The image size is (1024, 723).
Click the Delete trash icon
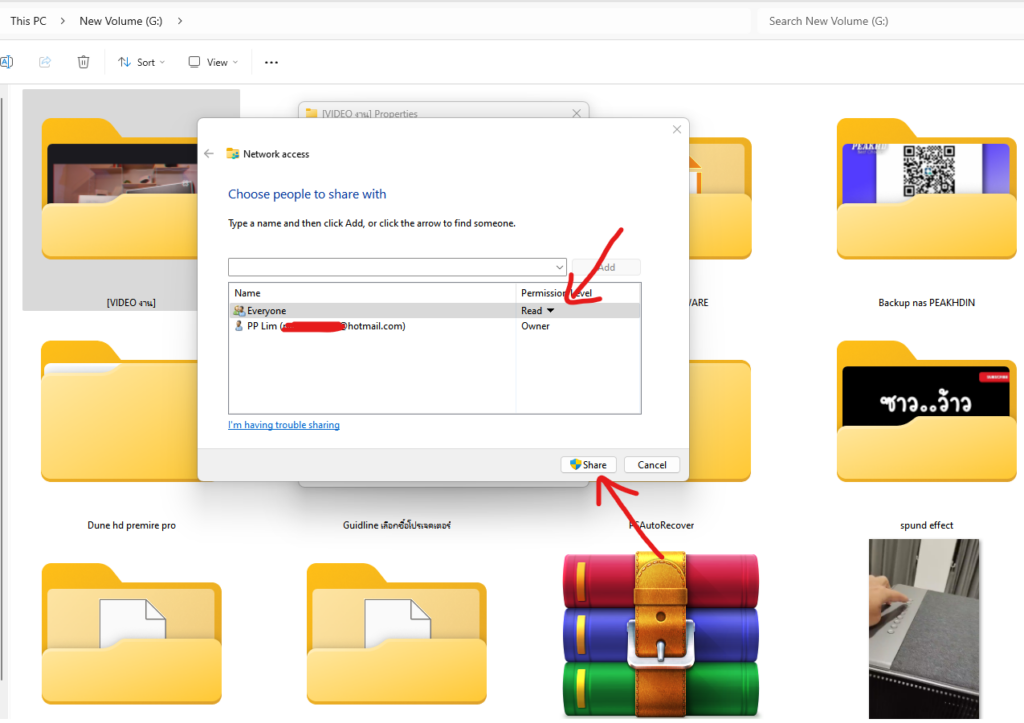click(84, 62)
